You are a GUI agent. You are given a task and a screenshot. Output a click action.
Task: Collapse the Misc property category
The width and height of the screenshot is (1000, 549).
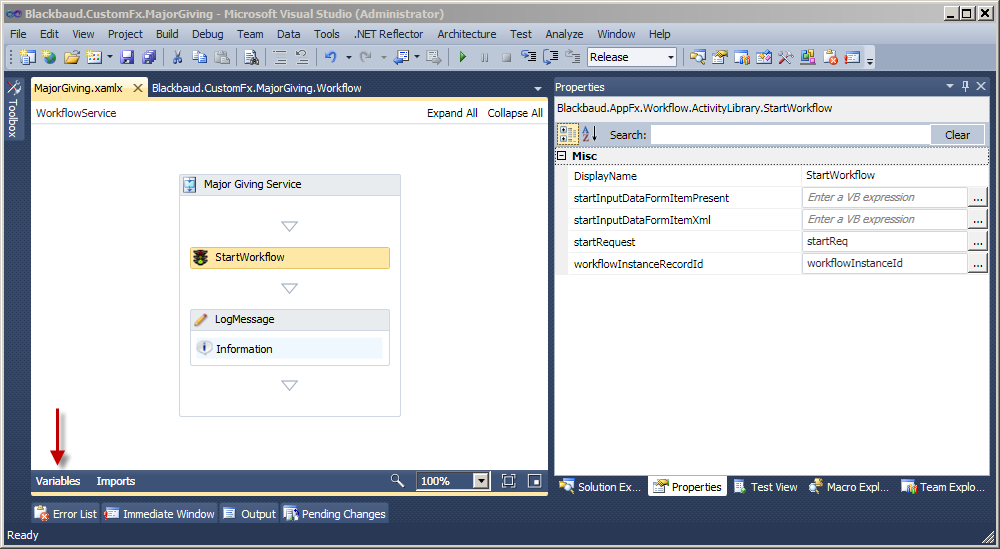[562, 156]
